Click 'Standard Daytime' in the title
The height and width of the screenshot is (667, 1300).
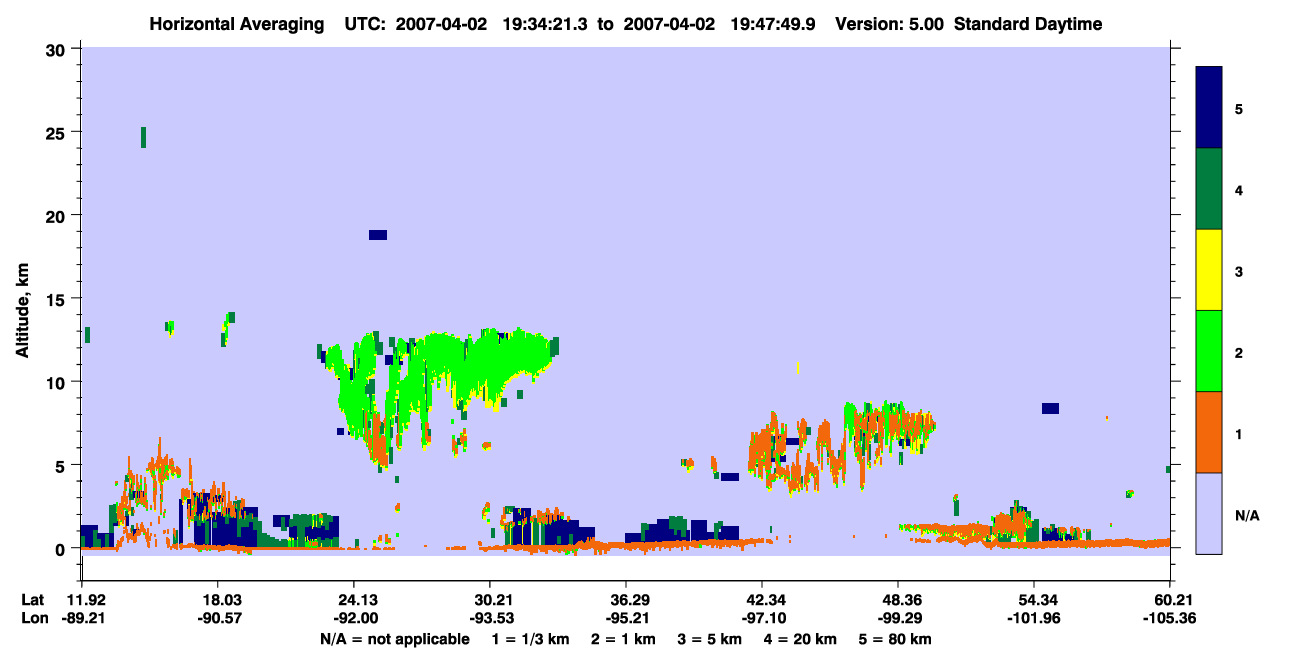(x=1028, y=24)
